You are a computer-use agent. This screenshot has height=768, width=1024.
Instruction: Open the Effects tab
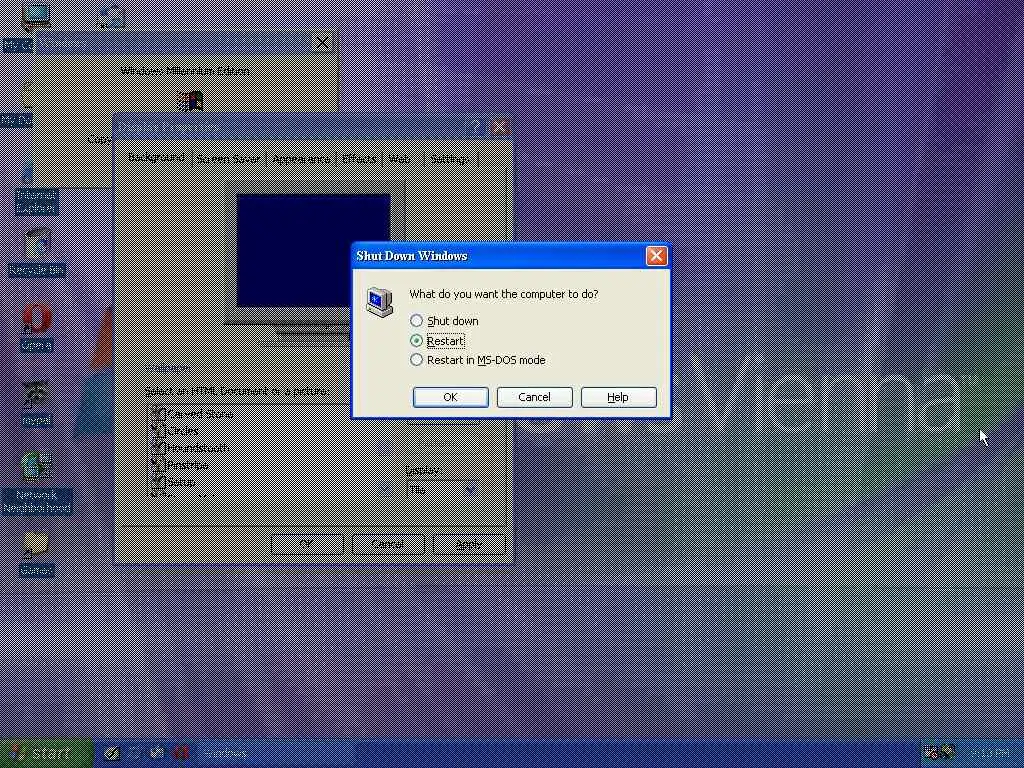pos(359,159)
